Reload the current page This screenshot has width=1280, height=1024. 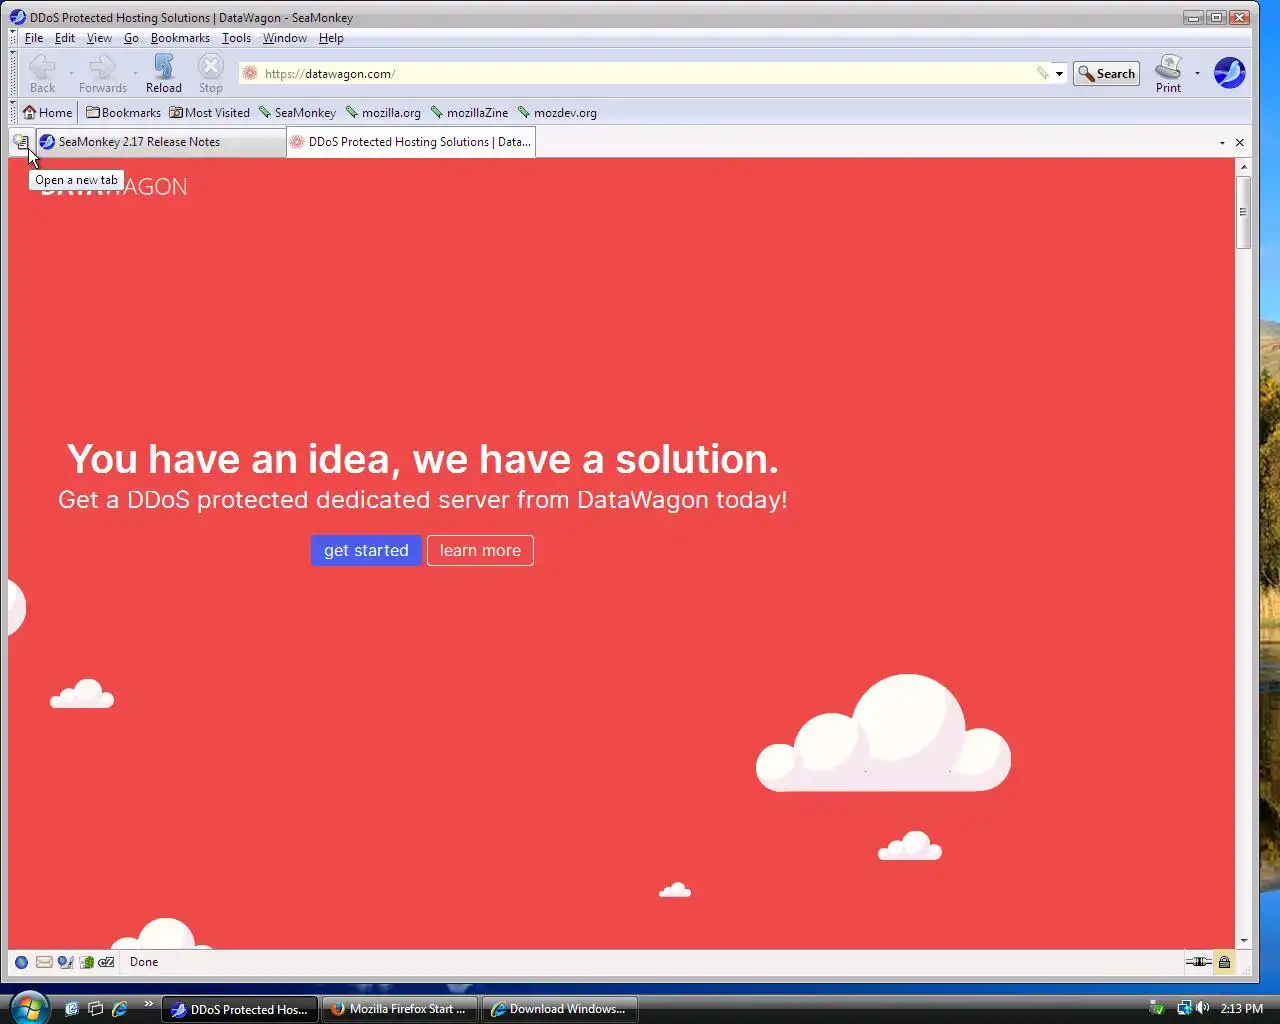point(164,73)
